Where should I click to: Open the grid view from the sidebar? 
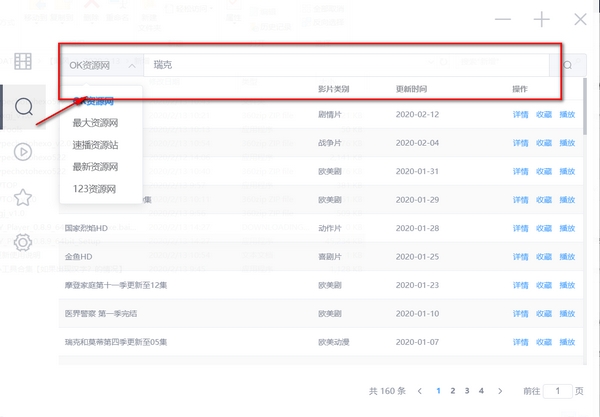pos(23,61)
